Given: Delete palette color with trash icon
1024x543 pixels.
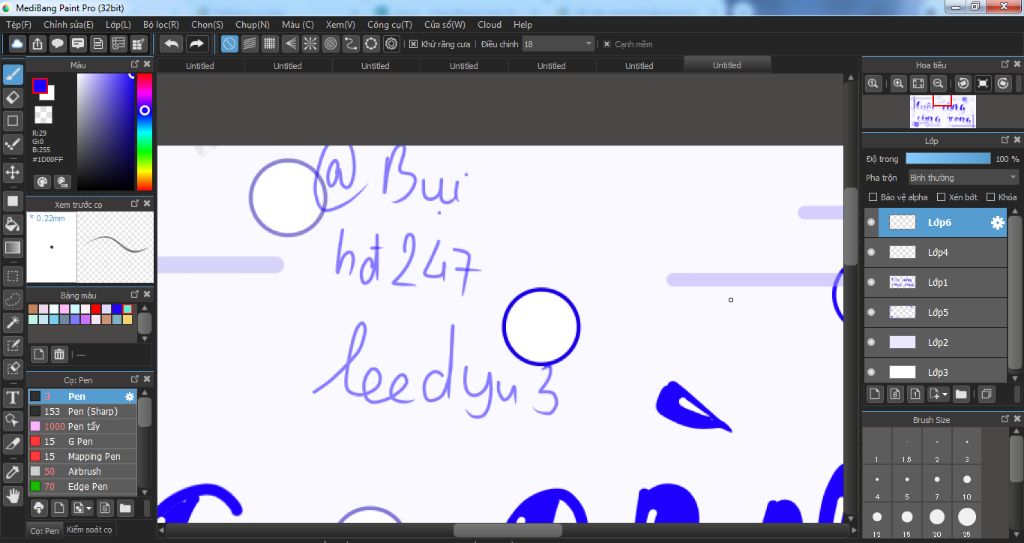Looking at the screenshot, I should (x=59, y=354).
